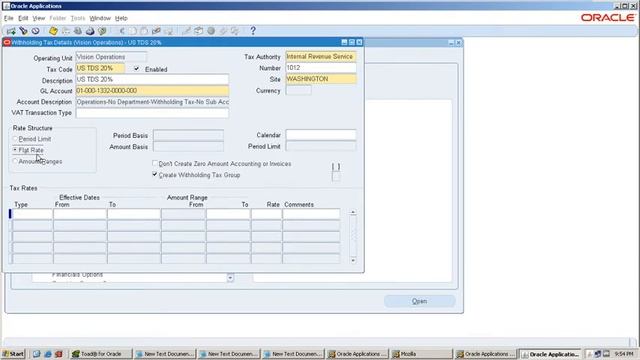
Task: Click the Description field
Action: click(152, 80)
